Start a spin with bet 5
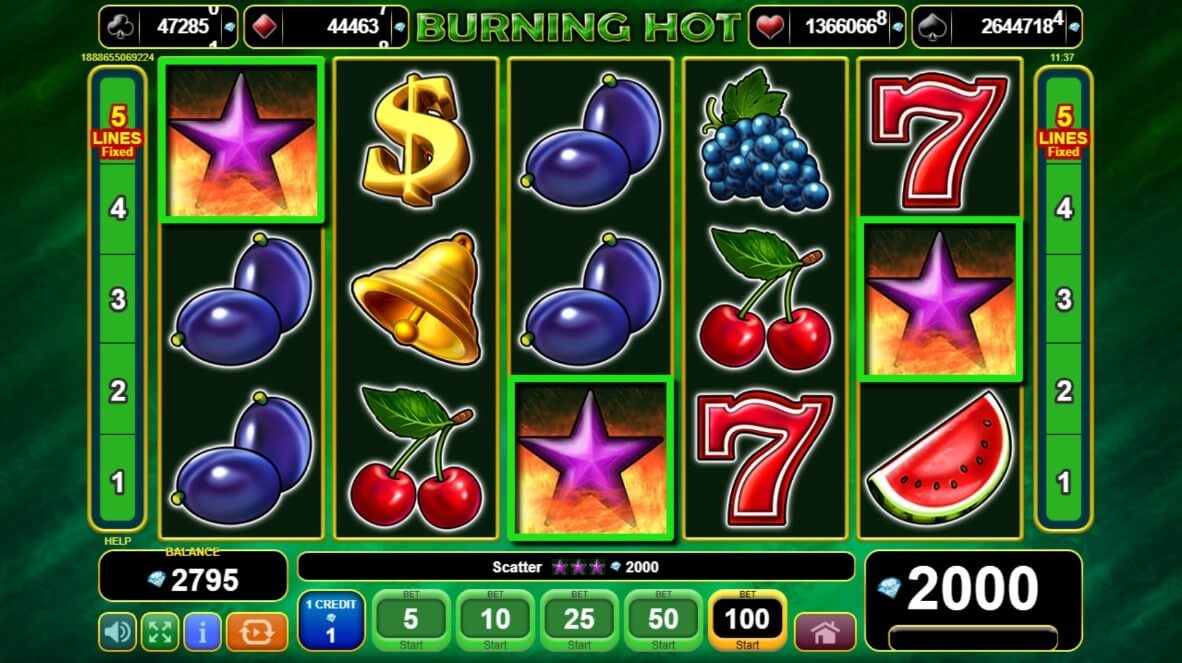This screenshot has height=663, width=1182. coord(411,621)
